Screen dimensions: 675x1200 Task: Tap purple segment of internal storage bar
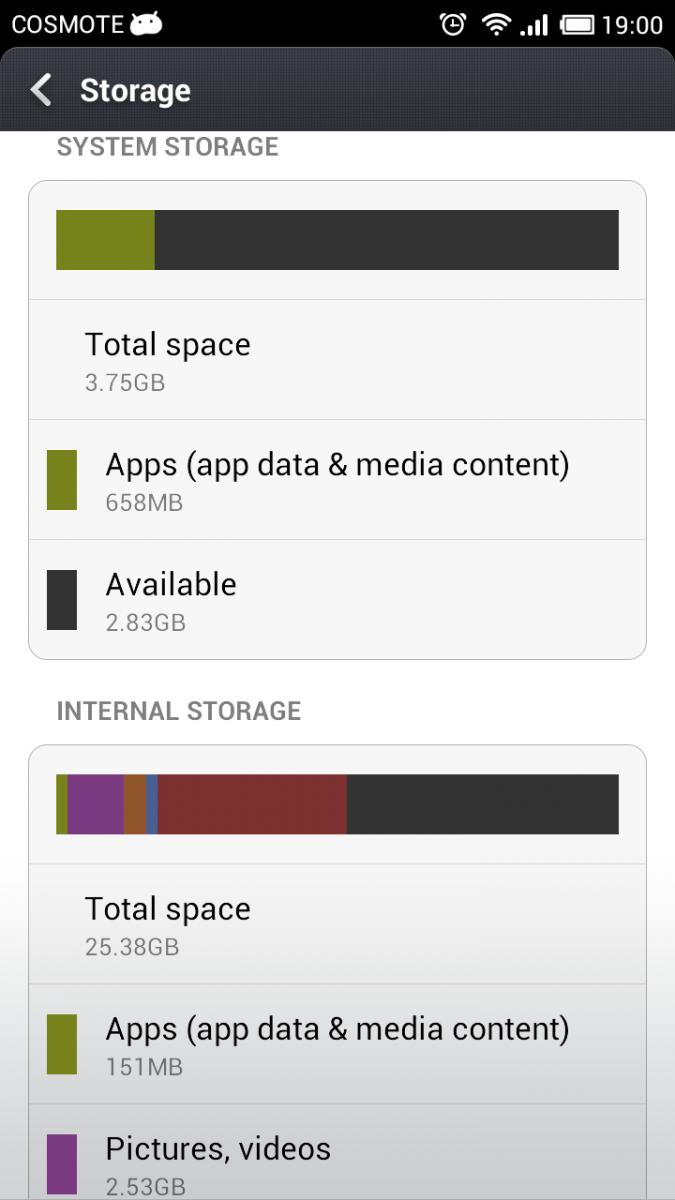click(x=95, y=804)
